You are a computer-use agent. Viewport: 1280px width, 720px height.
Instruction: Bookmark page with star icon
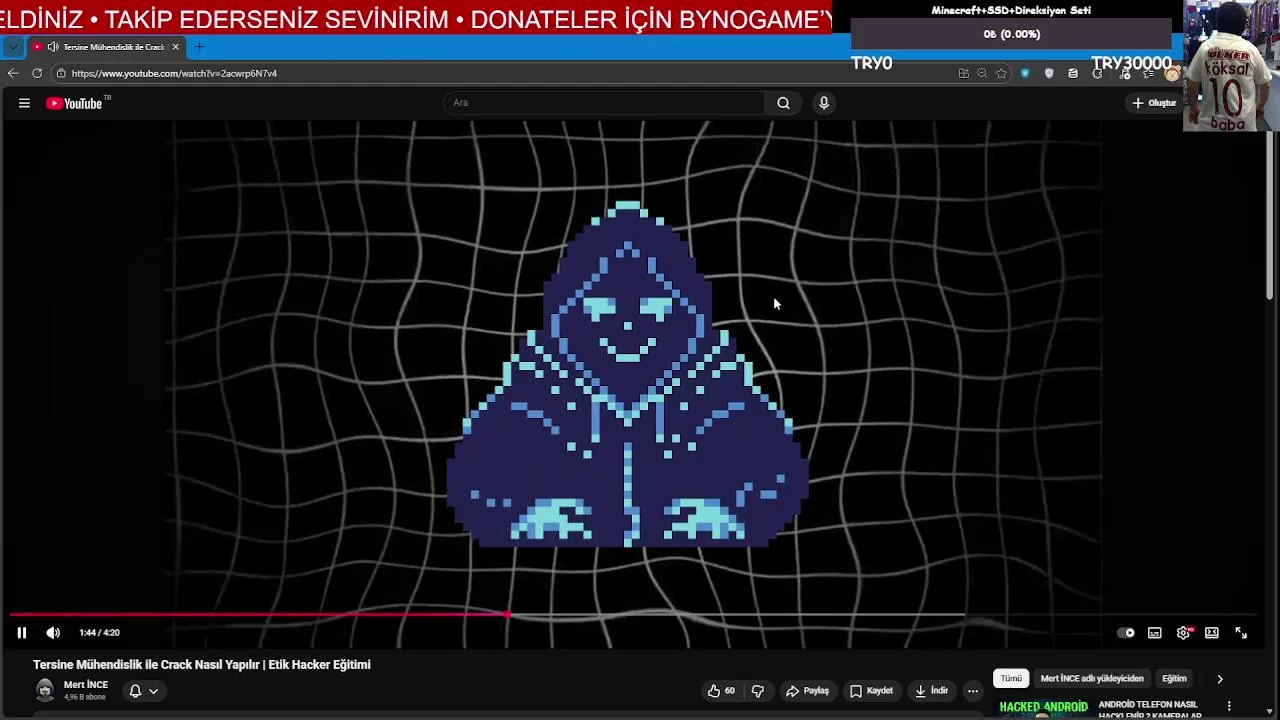(x=1001, y=73)
